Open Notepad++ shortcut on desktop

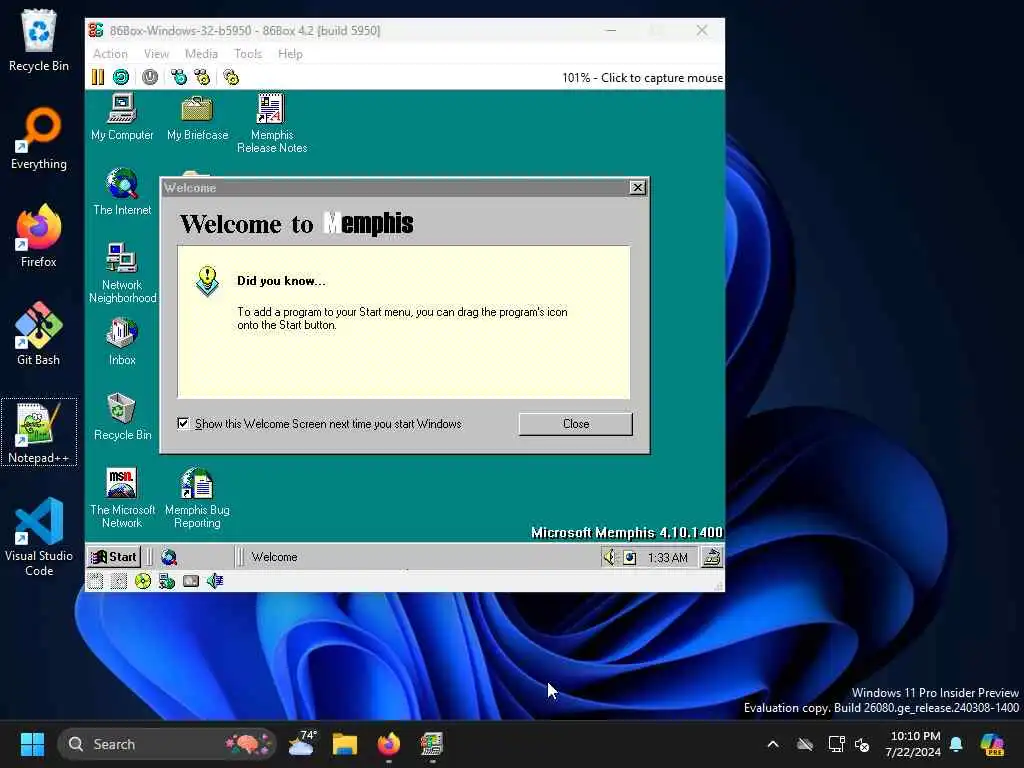39,432
